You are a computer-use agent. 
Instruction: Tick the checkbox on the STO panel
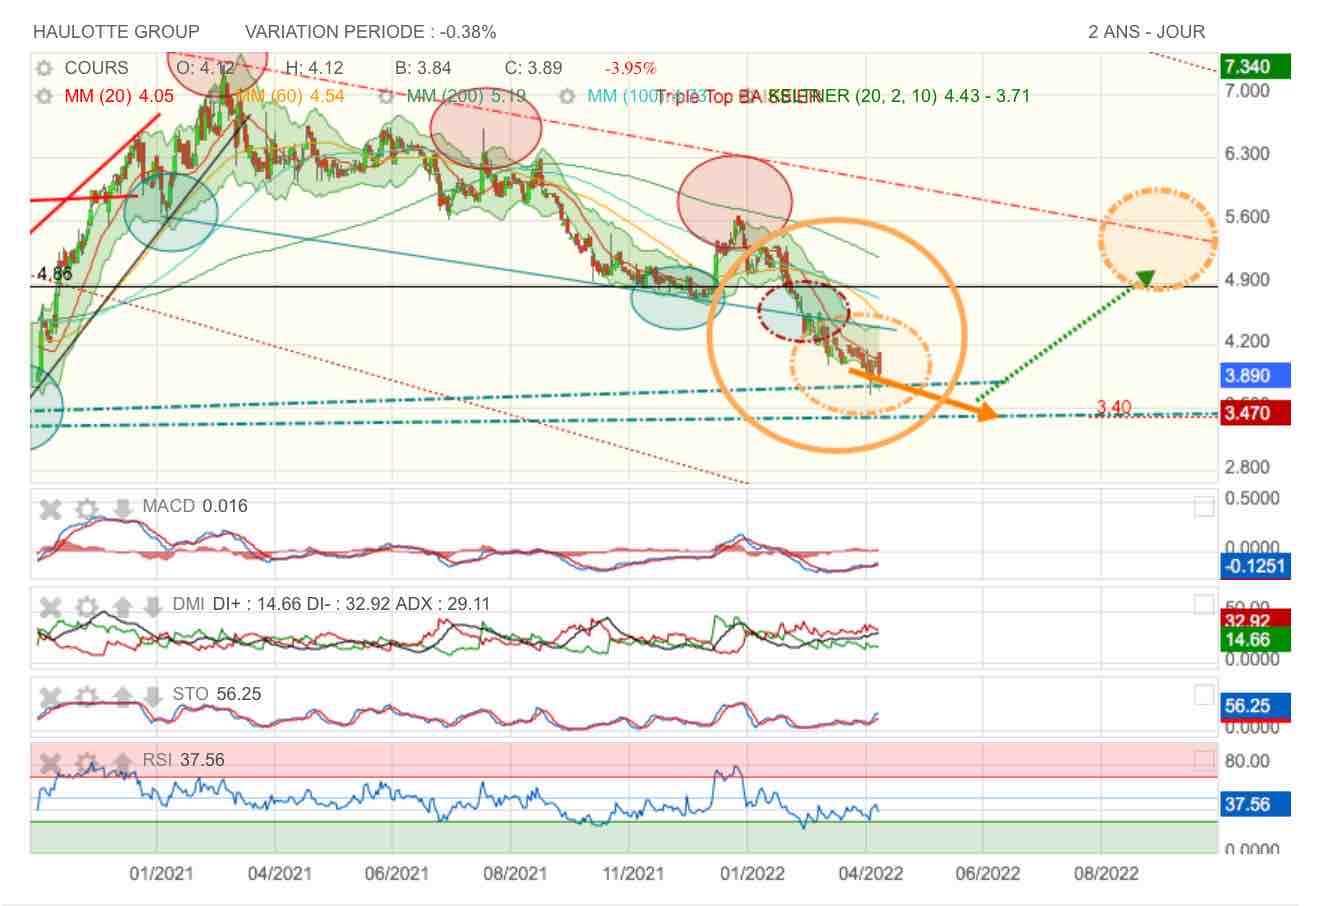pos(1205,696)
